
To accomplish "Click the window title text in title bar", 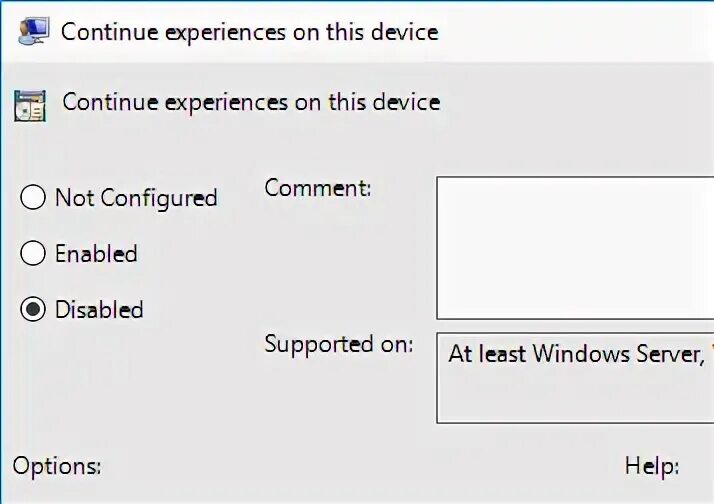I will click(249, 31).
